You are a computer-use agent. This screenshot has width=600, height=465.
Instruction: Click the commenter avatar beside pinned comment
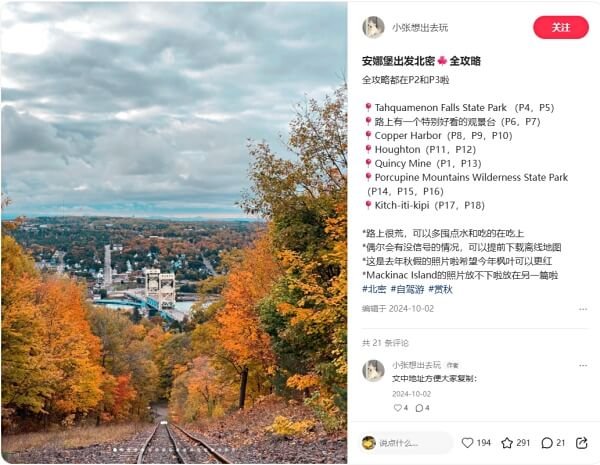point(373,370)
